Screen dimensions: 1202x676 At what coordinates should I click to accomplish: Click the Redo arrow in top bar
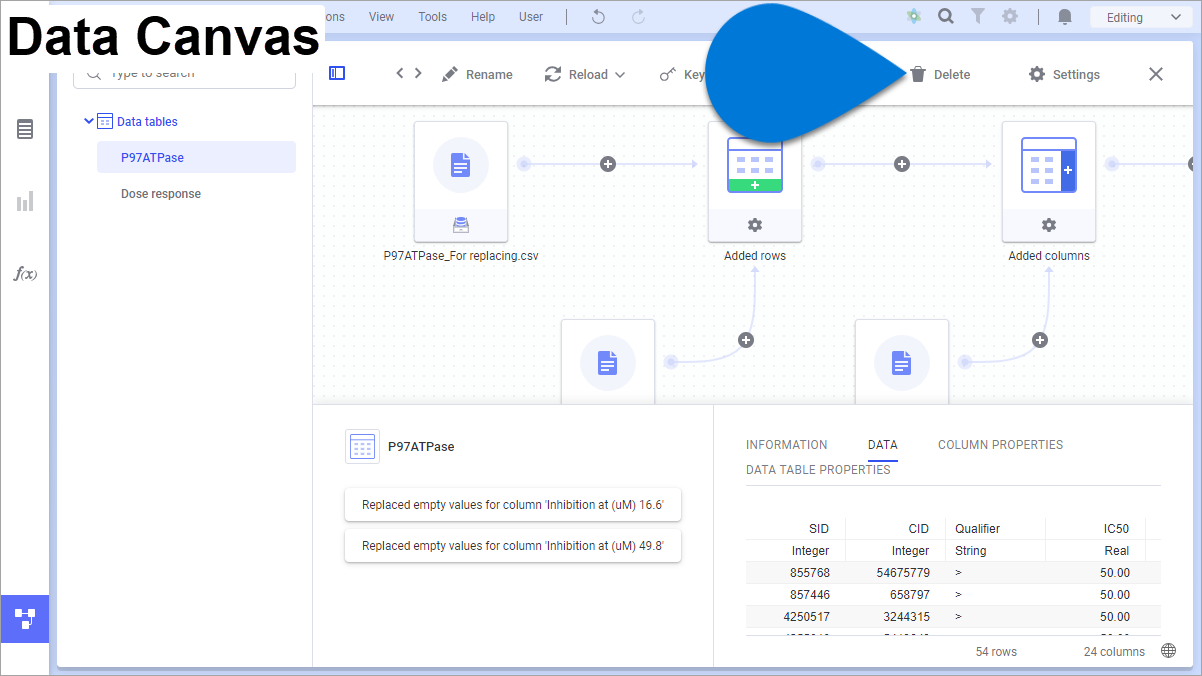pos(638,16)
